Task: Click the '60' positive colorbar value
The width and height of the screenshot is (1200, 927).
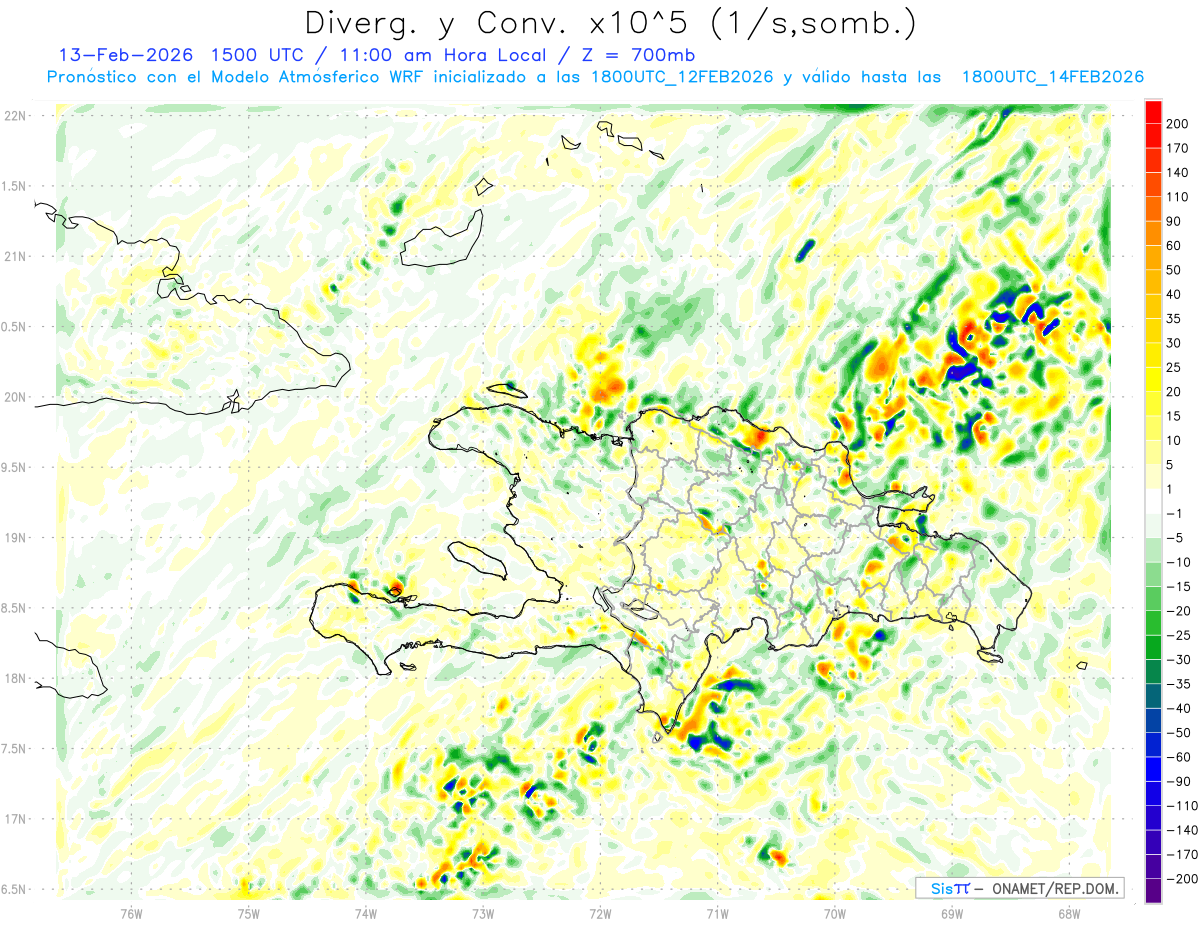Action: point(1175,246)
